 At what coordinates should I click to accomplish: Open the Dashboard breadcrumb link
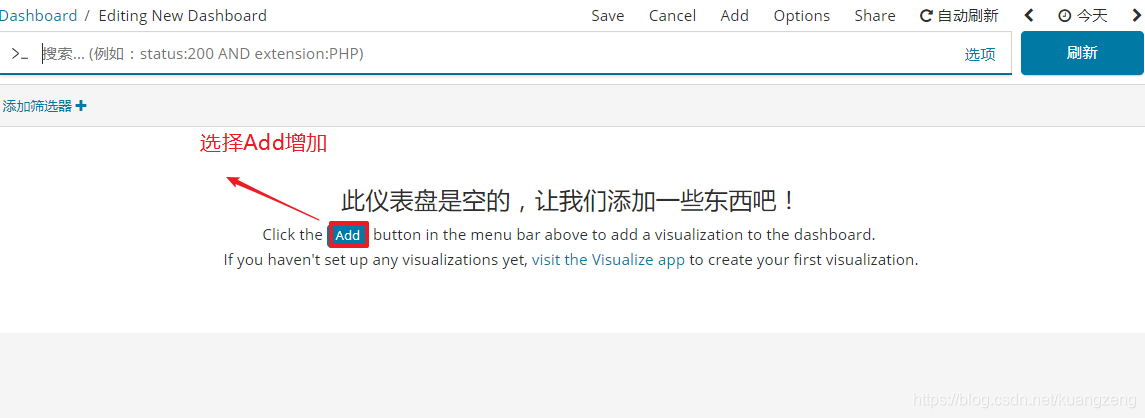coord(38,15)
